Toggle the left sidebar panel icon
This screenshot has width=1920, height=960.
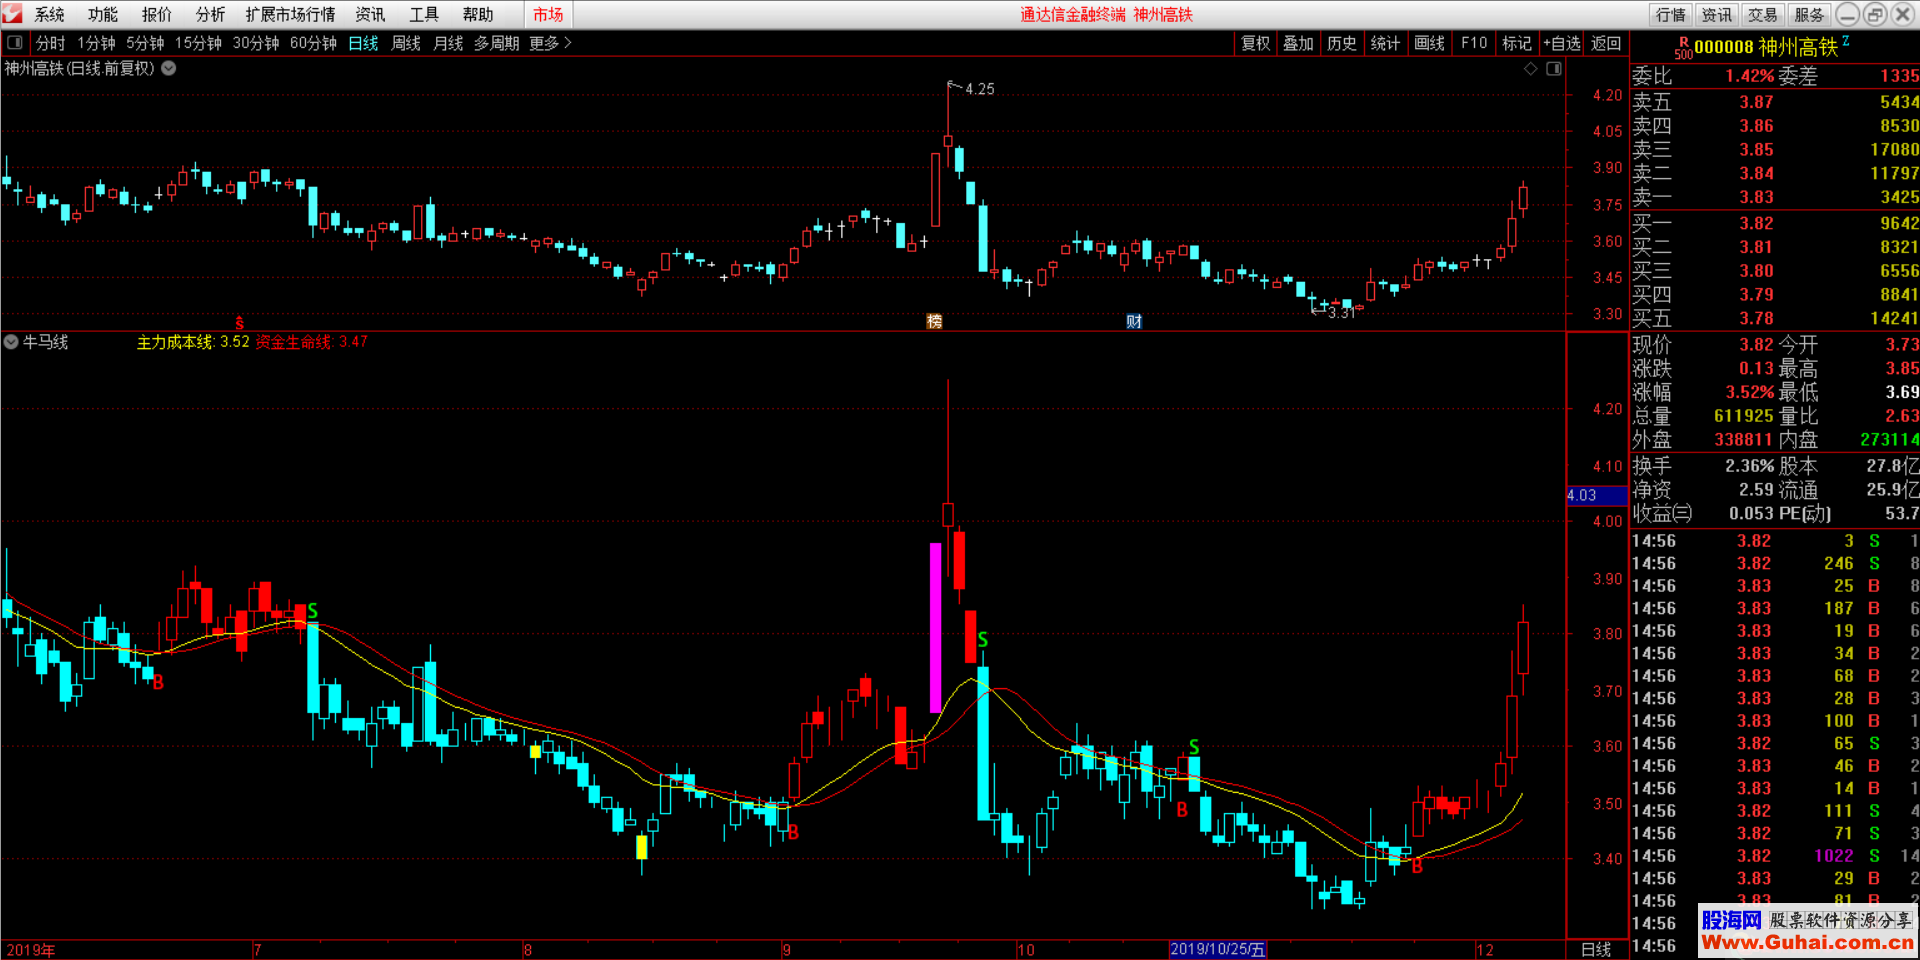pos(15,43)
